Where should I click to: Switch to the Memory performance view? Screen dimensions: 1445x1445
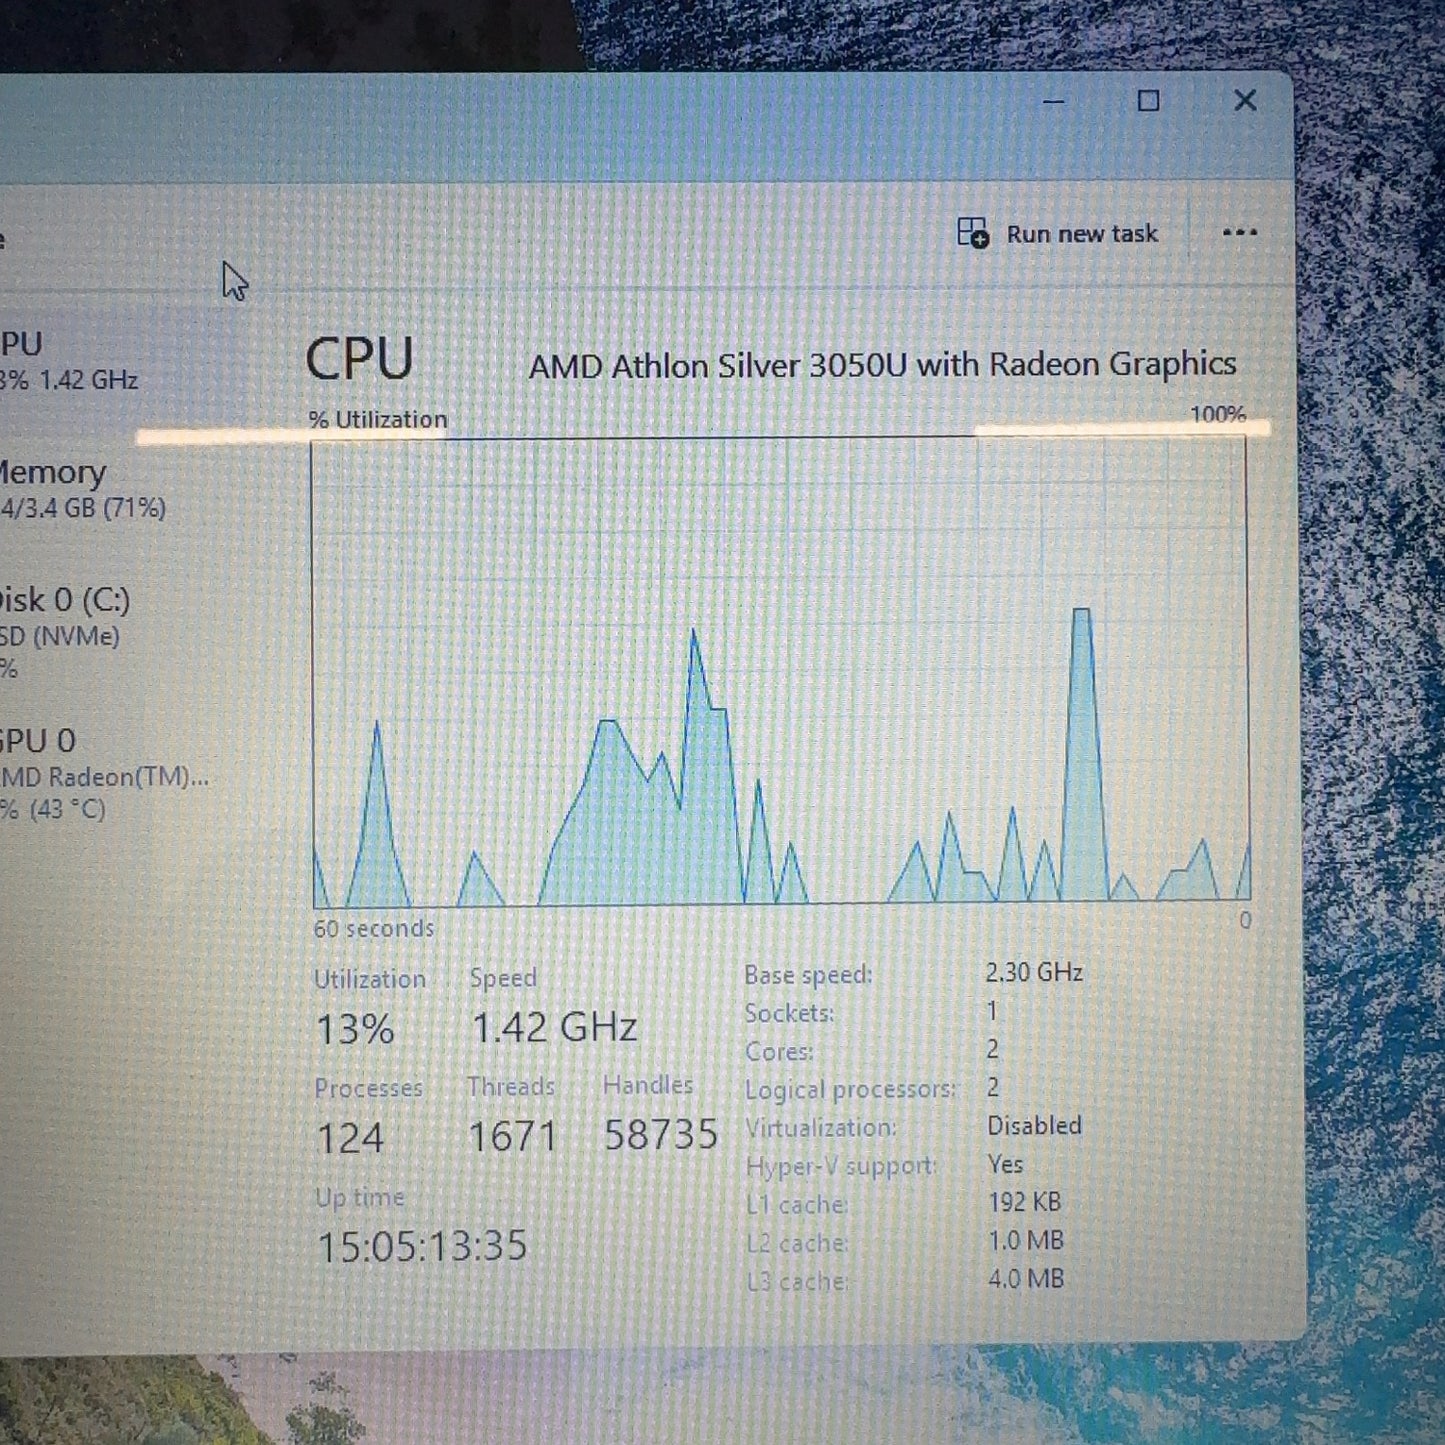click(x=80, y=489)
